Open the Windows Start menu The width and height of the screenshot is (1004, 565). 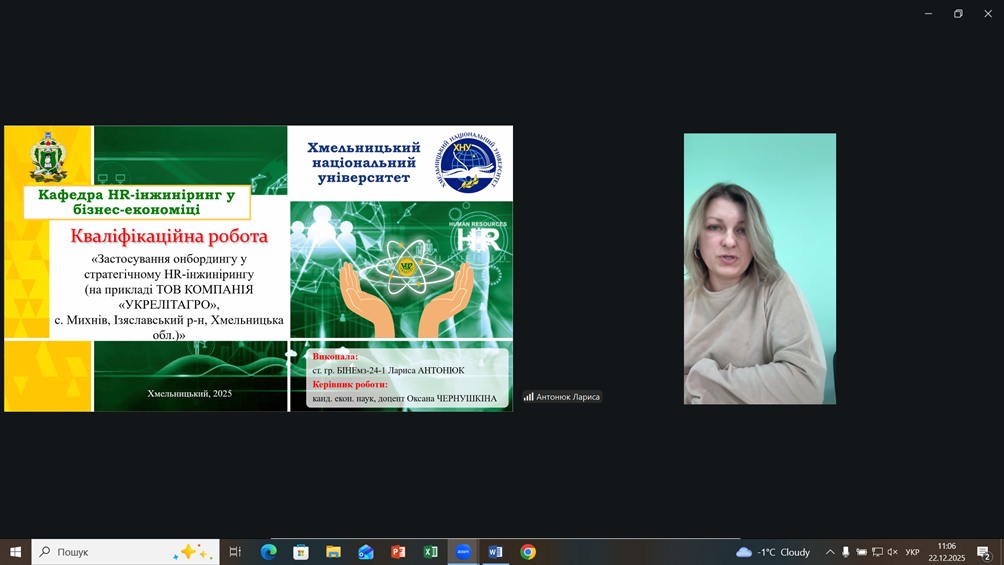pos(15,552)
